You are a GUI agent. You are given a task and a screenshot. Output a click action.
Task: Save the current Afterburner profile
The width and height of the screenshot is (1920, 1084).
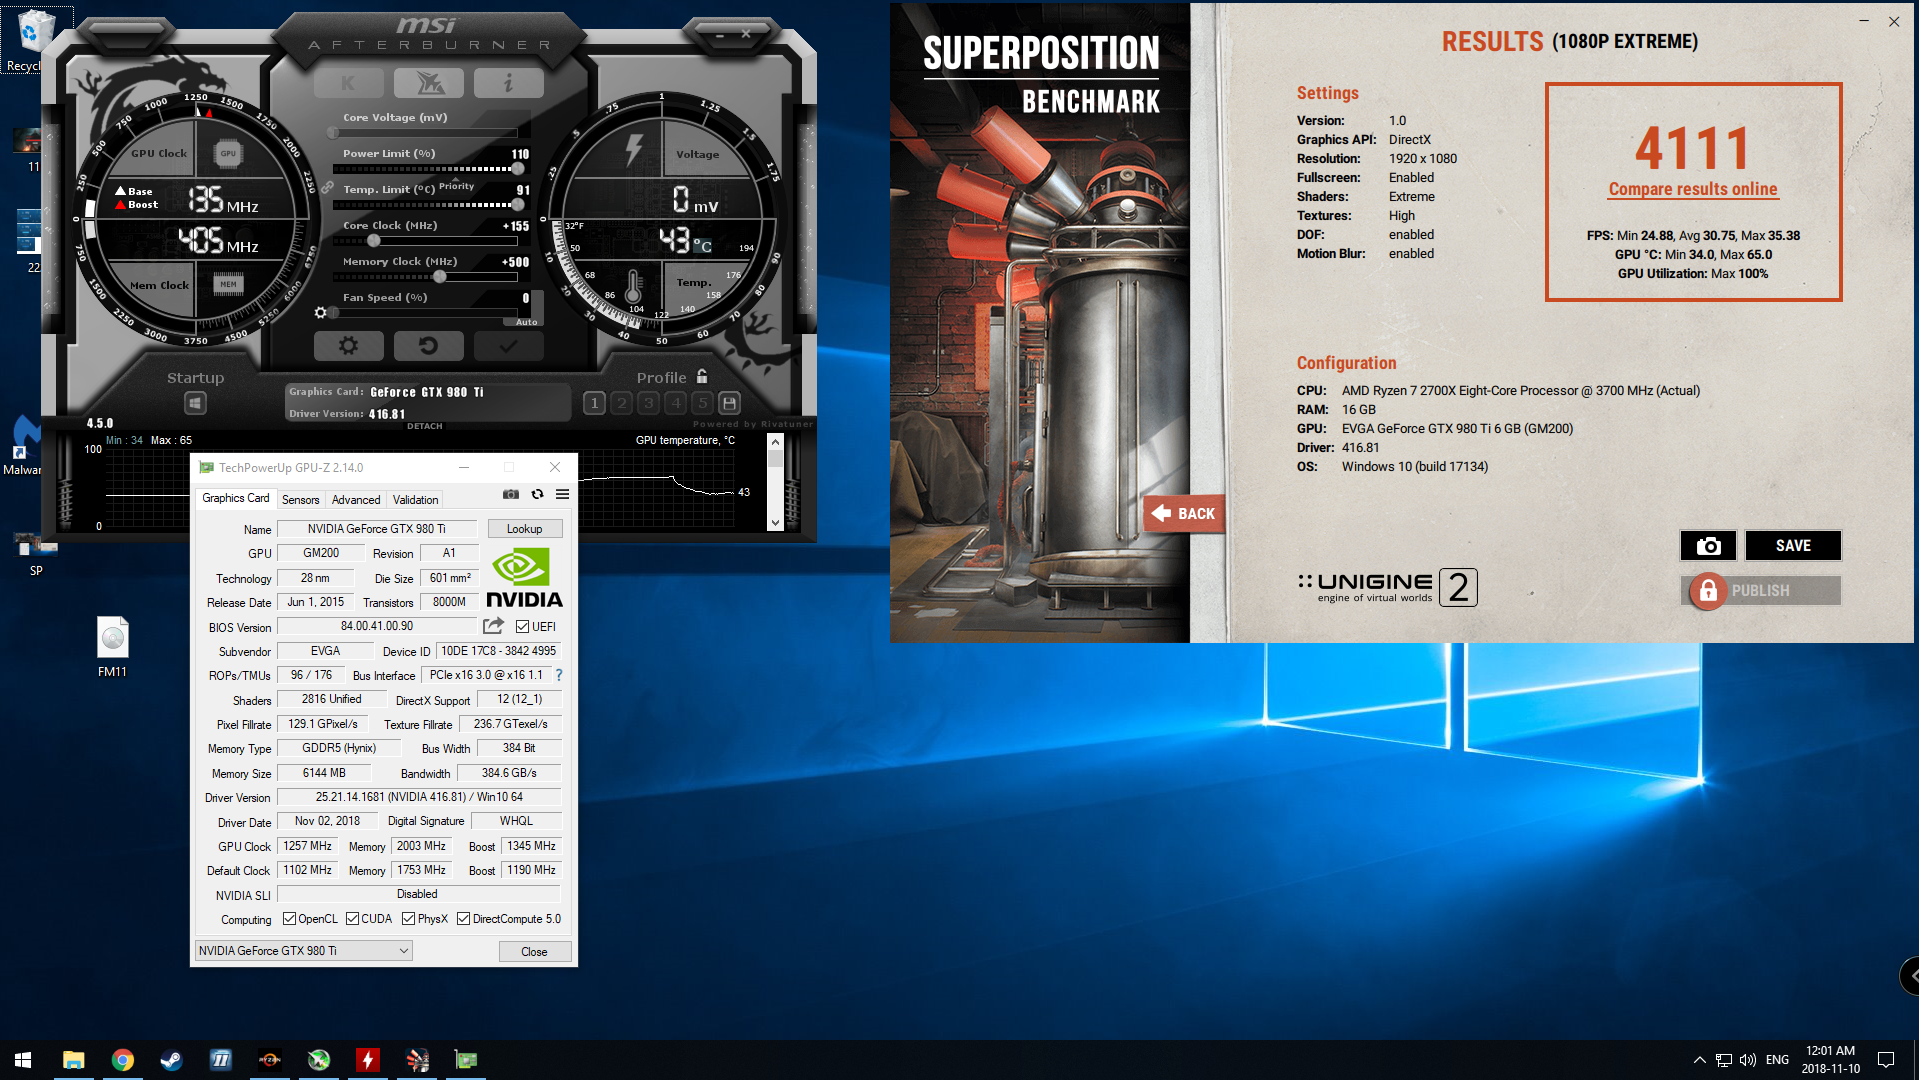click(730, 404)
